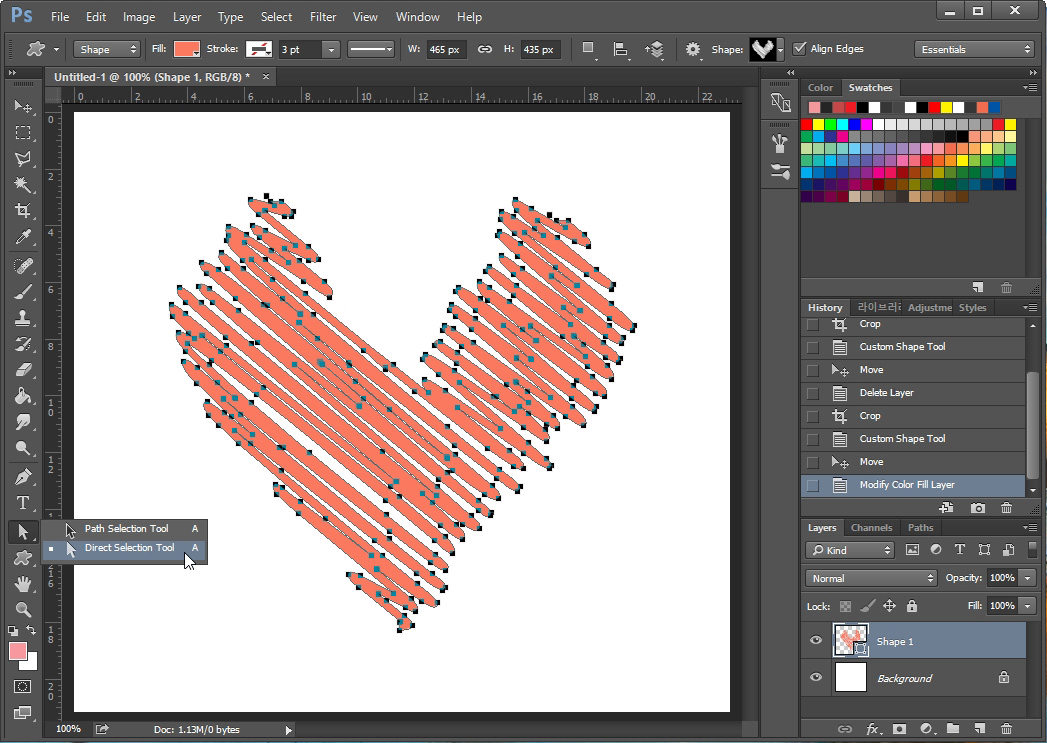1047x743 pixels.
Task: Open path arrangement options
Action: [655, 49]
